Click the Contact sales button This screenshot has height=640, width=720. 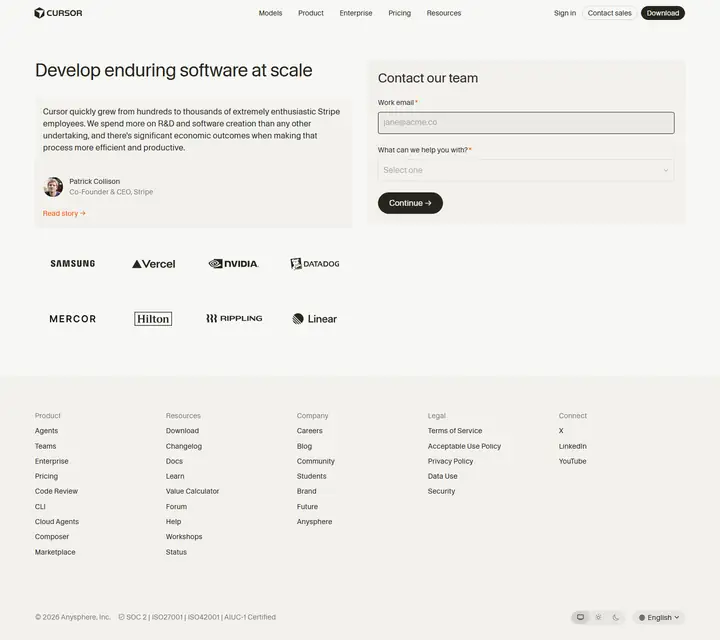(609, 13)
